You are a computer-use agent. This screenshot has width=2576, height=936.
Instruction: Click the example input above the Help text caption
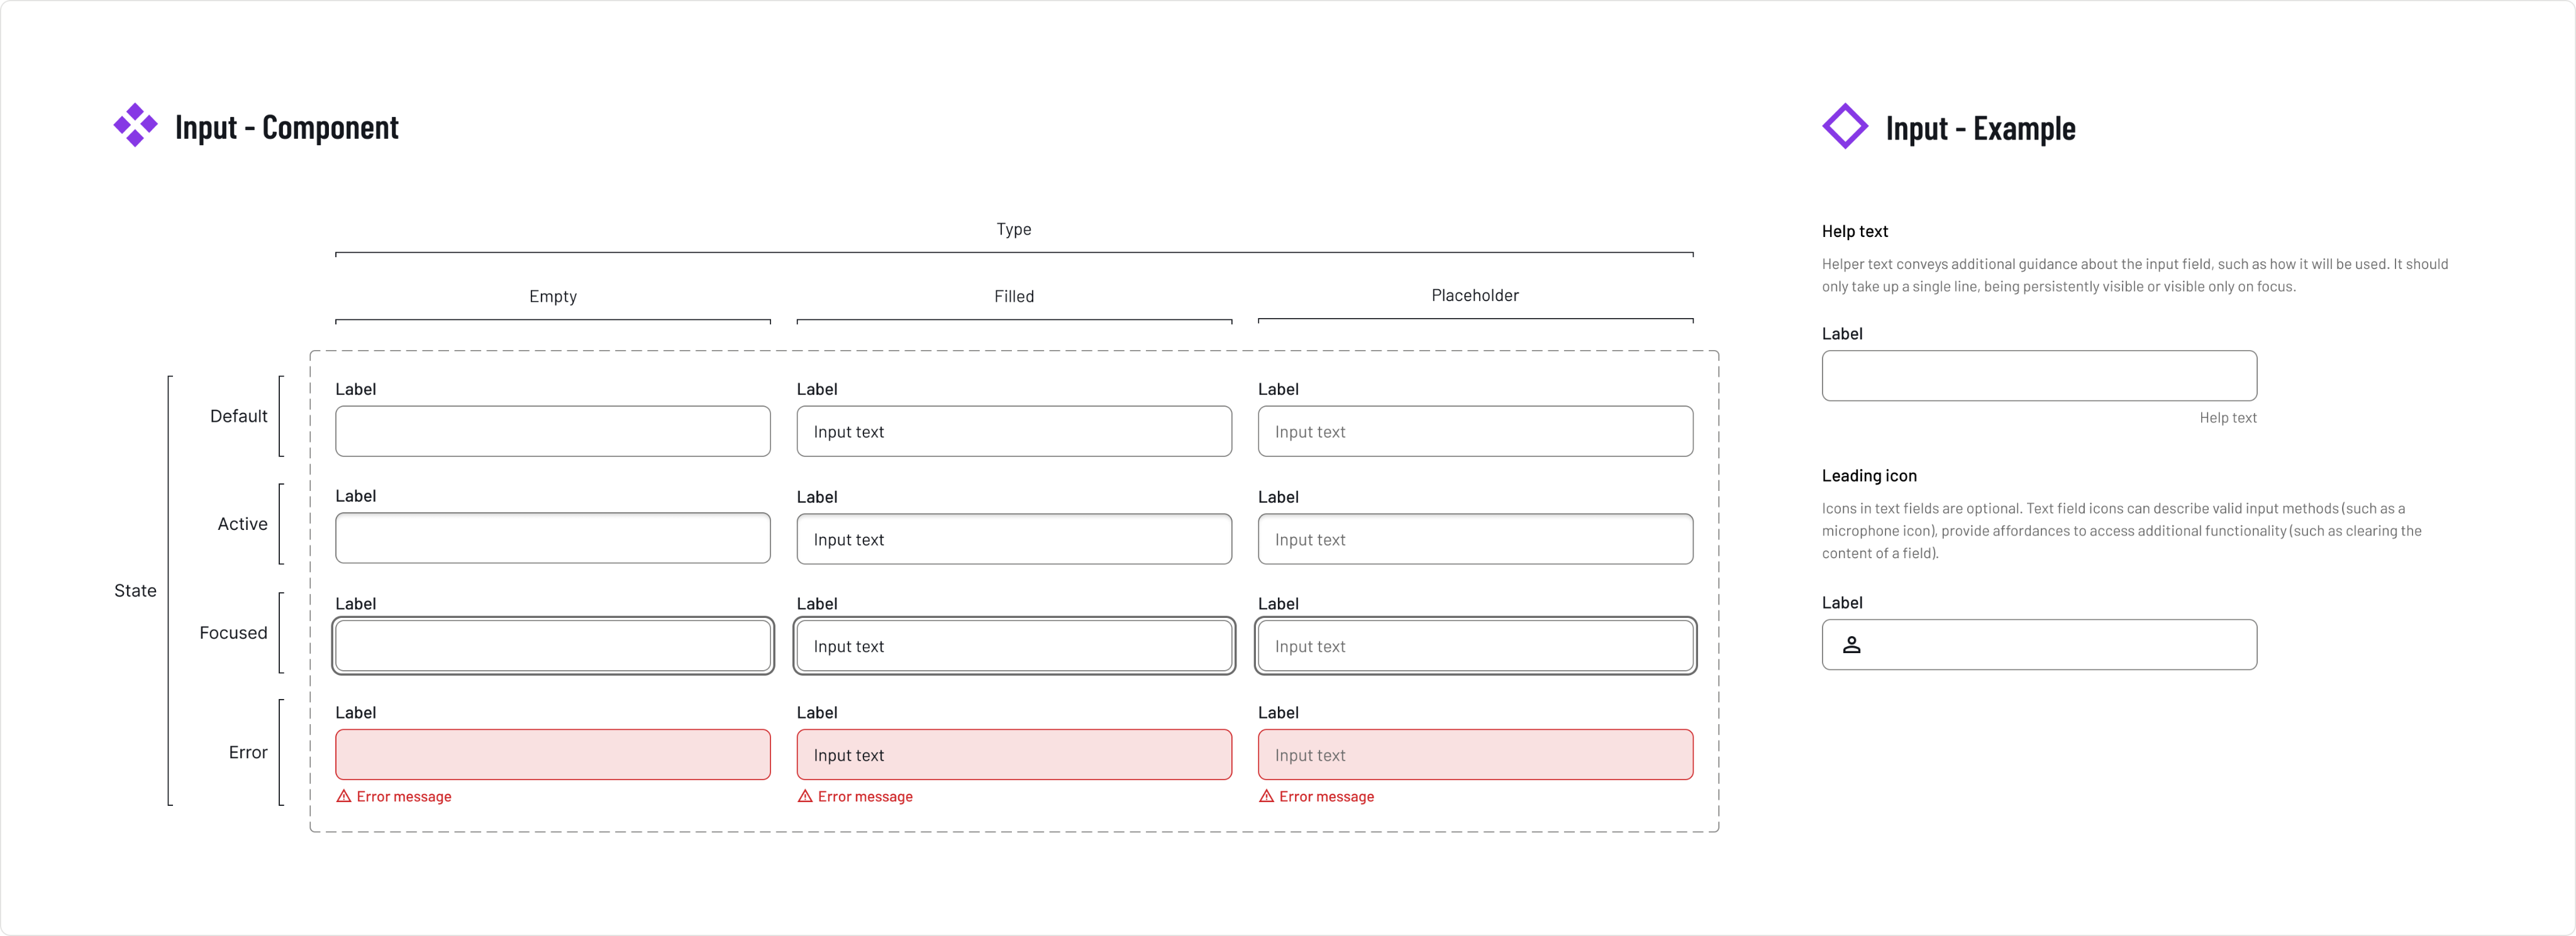pyautogui.click(x=2038, y=376)
